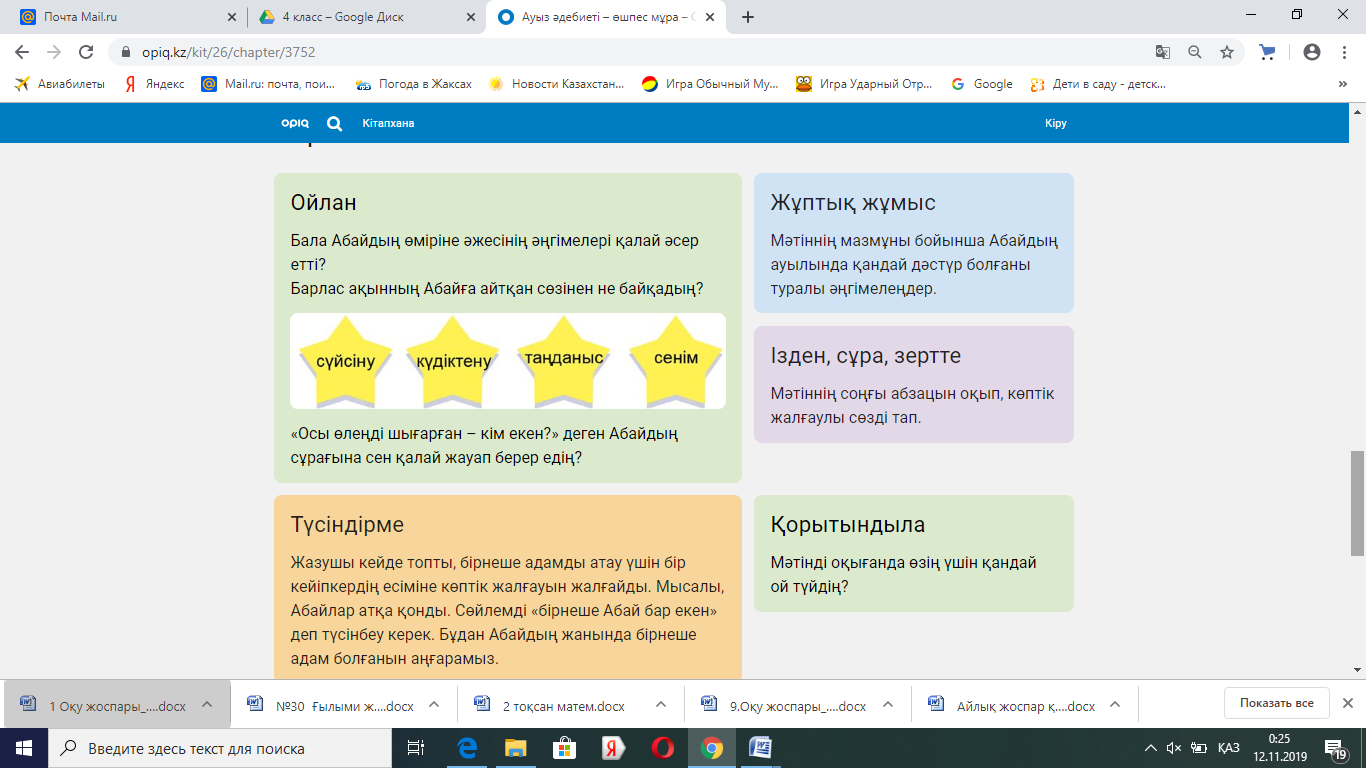
Task: Click Показать все downloads button
Action: (x=1277, y=703)
